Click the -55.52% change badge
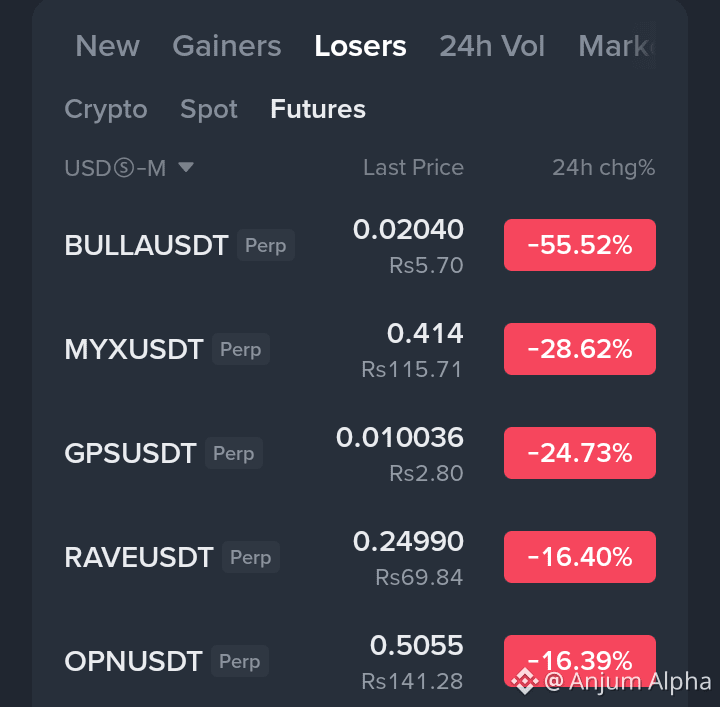The width and height of the screenshot is (720, 707). click(580, 245)
